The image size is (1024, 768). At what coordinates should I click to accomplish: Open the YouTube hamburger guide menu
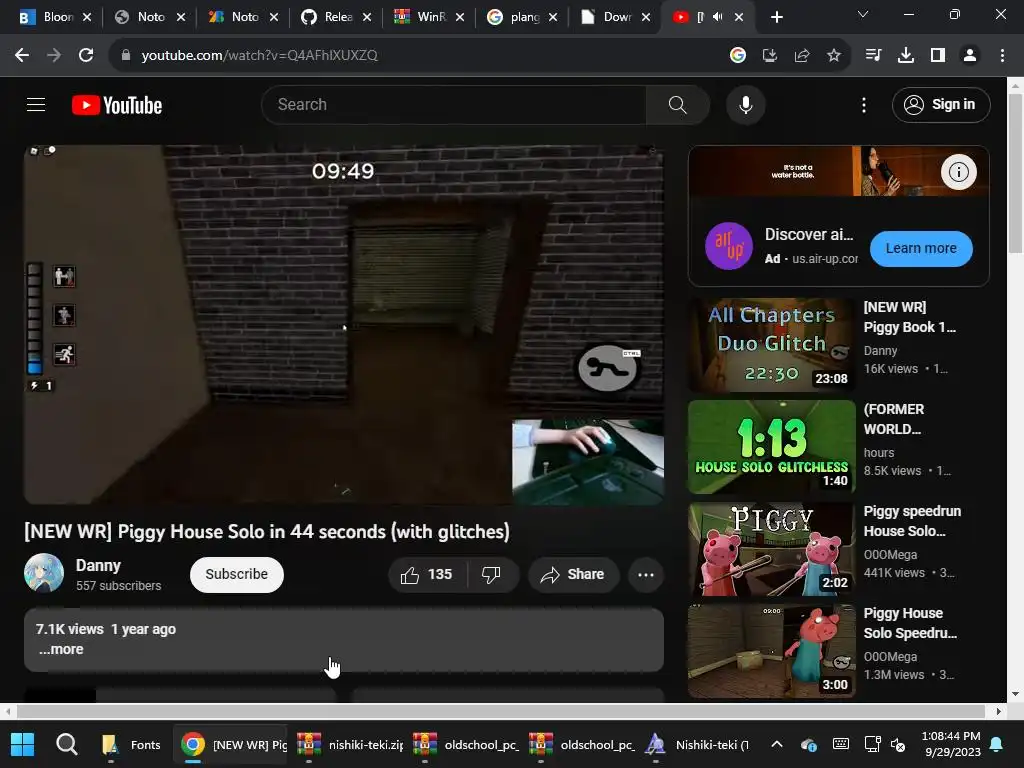point(36,104)
